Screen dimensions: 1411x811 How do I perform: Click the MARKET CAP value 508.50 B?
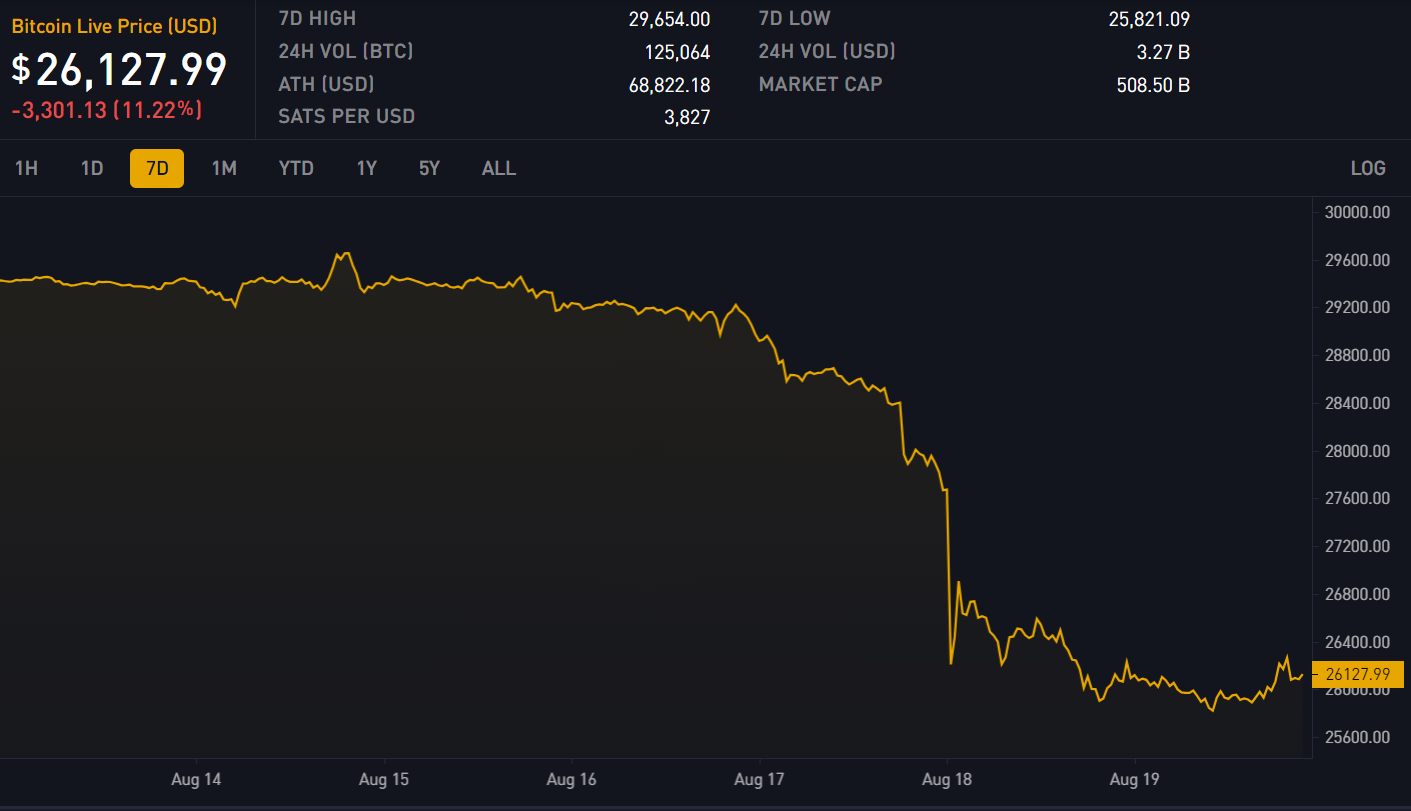pos(1153,85)
